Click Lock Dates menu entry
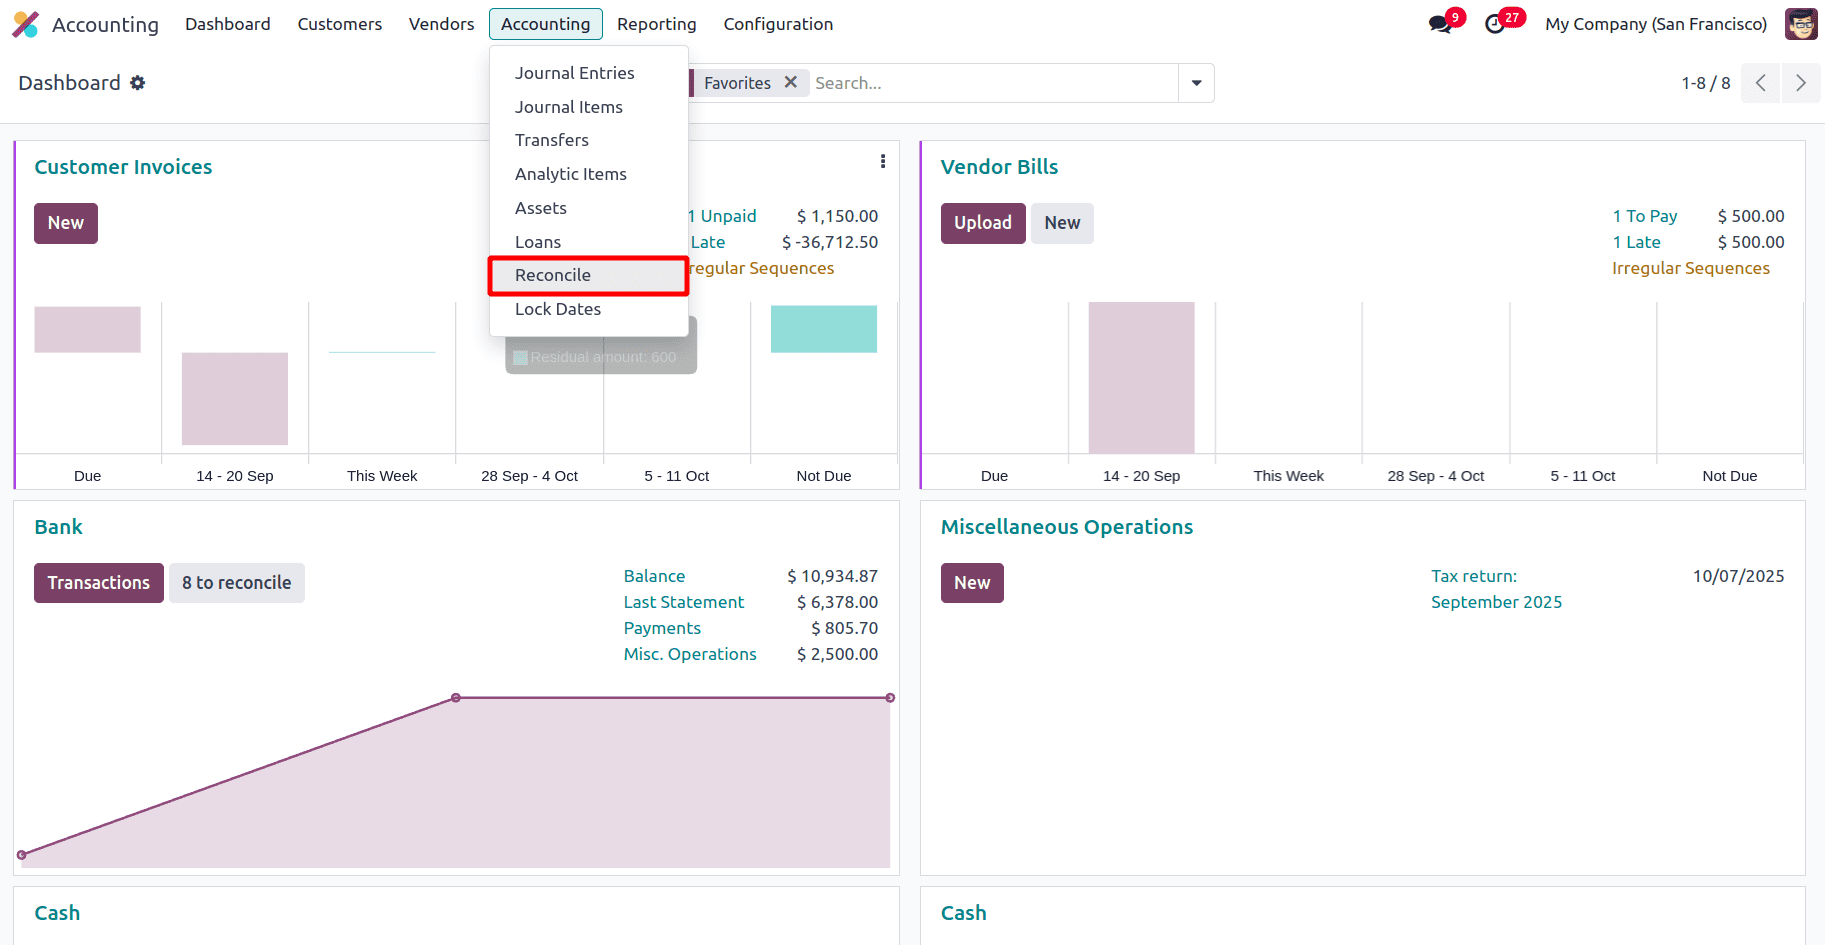 click(x=558, y=309)
